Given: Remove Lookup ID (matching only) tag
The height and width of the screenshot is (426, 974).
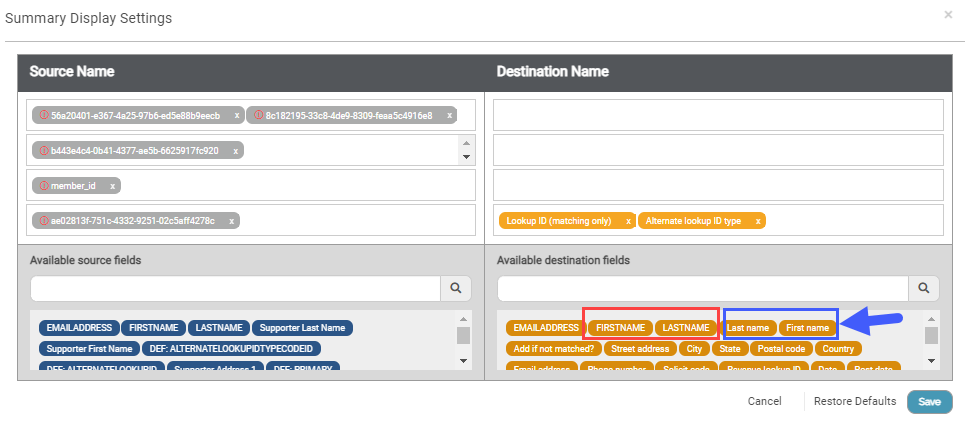Looking at the screenshot, I should pos(628,221).
